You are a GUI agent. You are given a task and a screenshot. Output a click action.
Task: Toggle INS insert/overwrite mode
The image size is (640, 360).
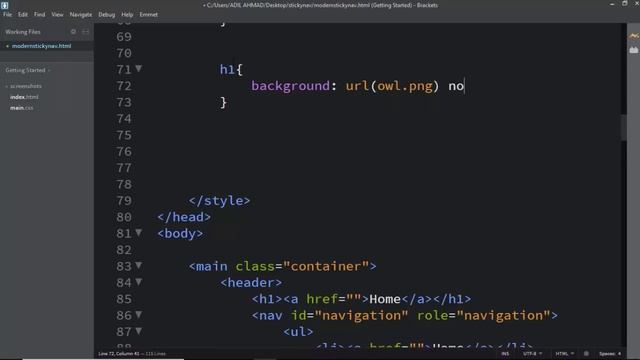[x=505, y=353]
